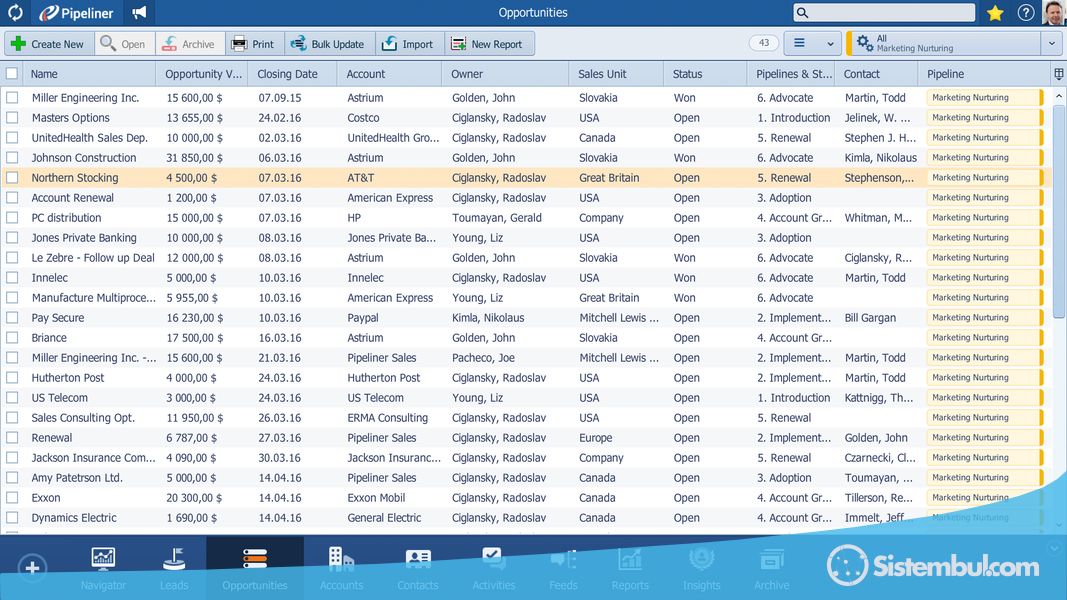Click the favorites star icon
The width and height of the screenshot is (1067, 600).
pos(995,13)
